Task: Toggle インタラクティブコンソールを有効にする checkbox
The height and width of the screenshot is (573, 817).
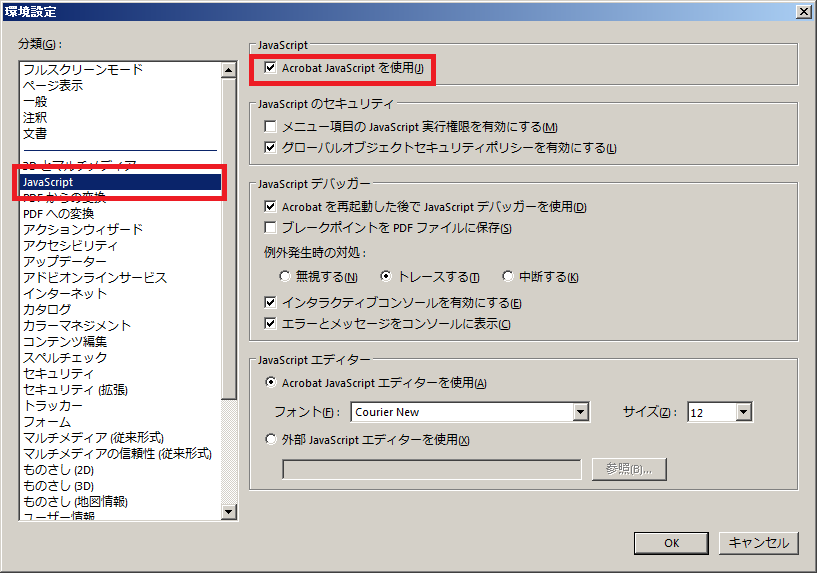Action: pyautogui.click(x=270, y=303)
